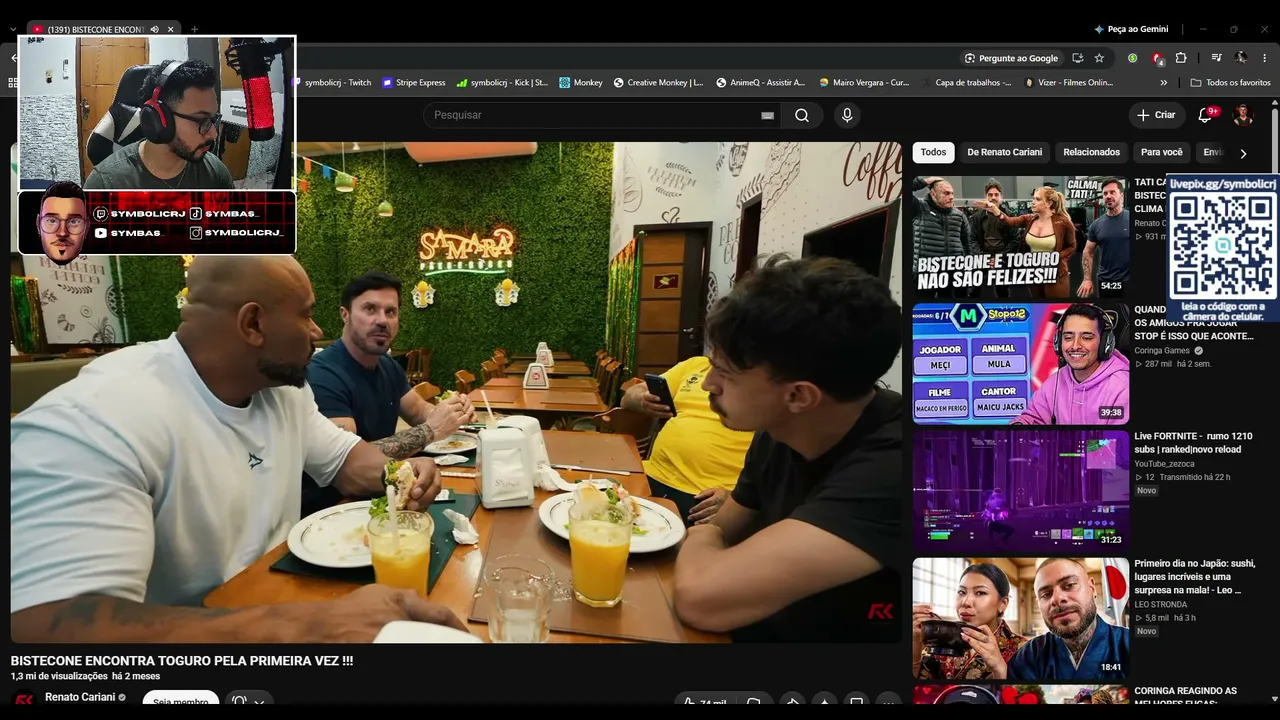The width and height of the screenshot is (1280, 720).
Task: Open the Monkey bookmark
Action: point(581,83)
